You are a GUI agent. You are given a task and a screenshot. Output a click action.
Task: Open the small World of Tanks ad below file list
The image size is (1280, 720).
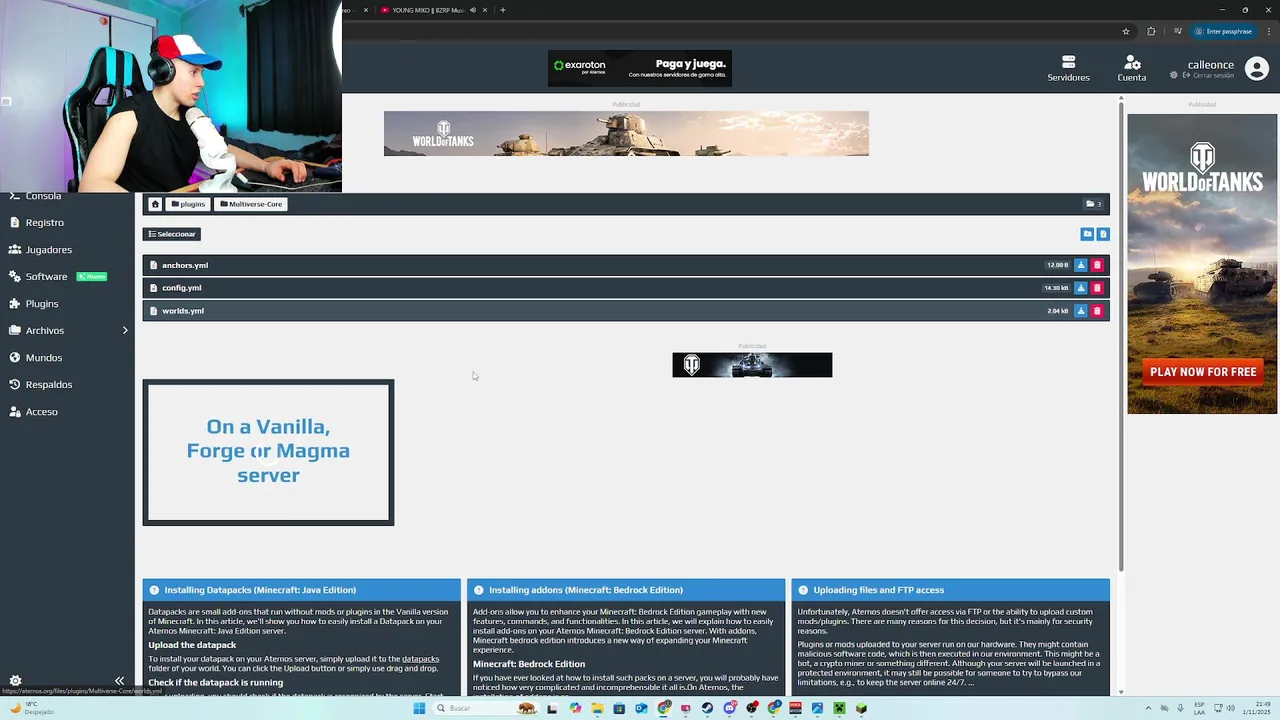click(752, 365)
